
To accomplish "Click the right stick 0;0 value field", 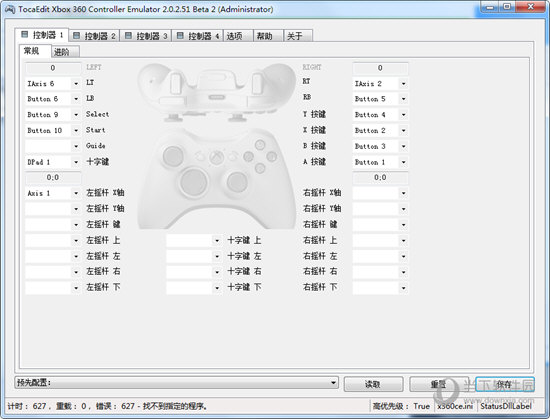I will coord(380,177).
